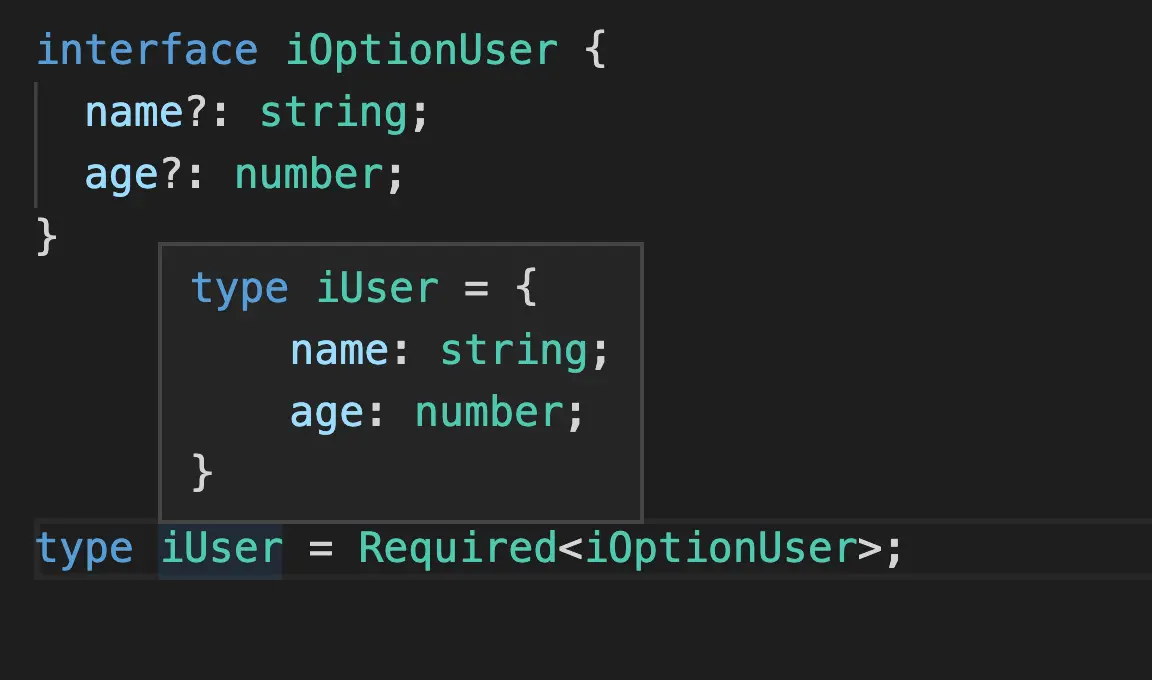Click name property in the tooltip
Screen dimensions: 1152x680
339,350
